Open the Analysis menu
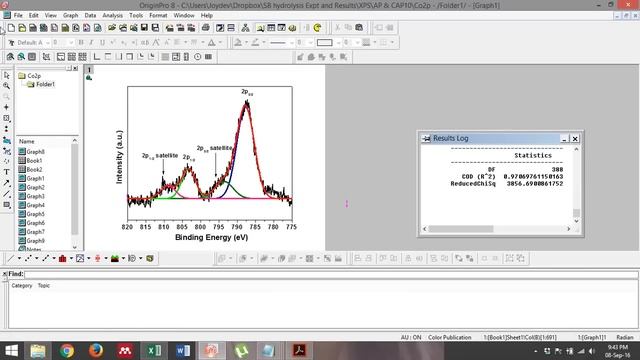640x360 pixels. click(112, 15)
